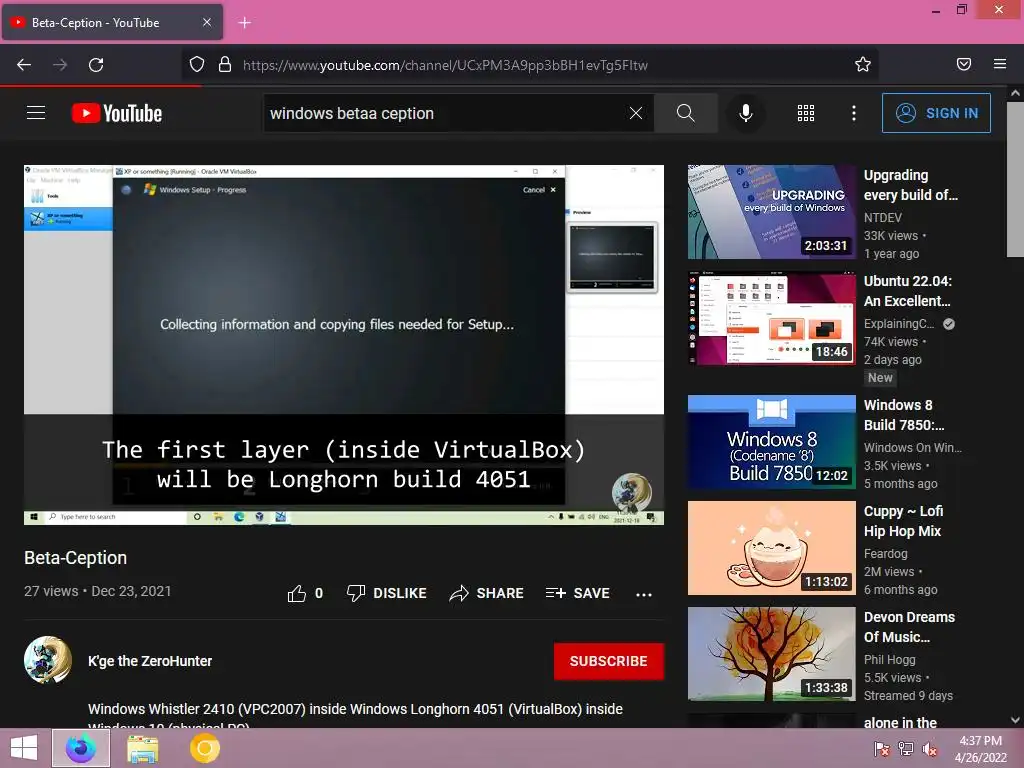Click the browser forward arrow
The image size is (1024, 768).
(x=60, y=65)
